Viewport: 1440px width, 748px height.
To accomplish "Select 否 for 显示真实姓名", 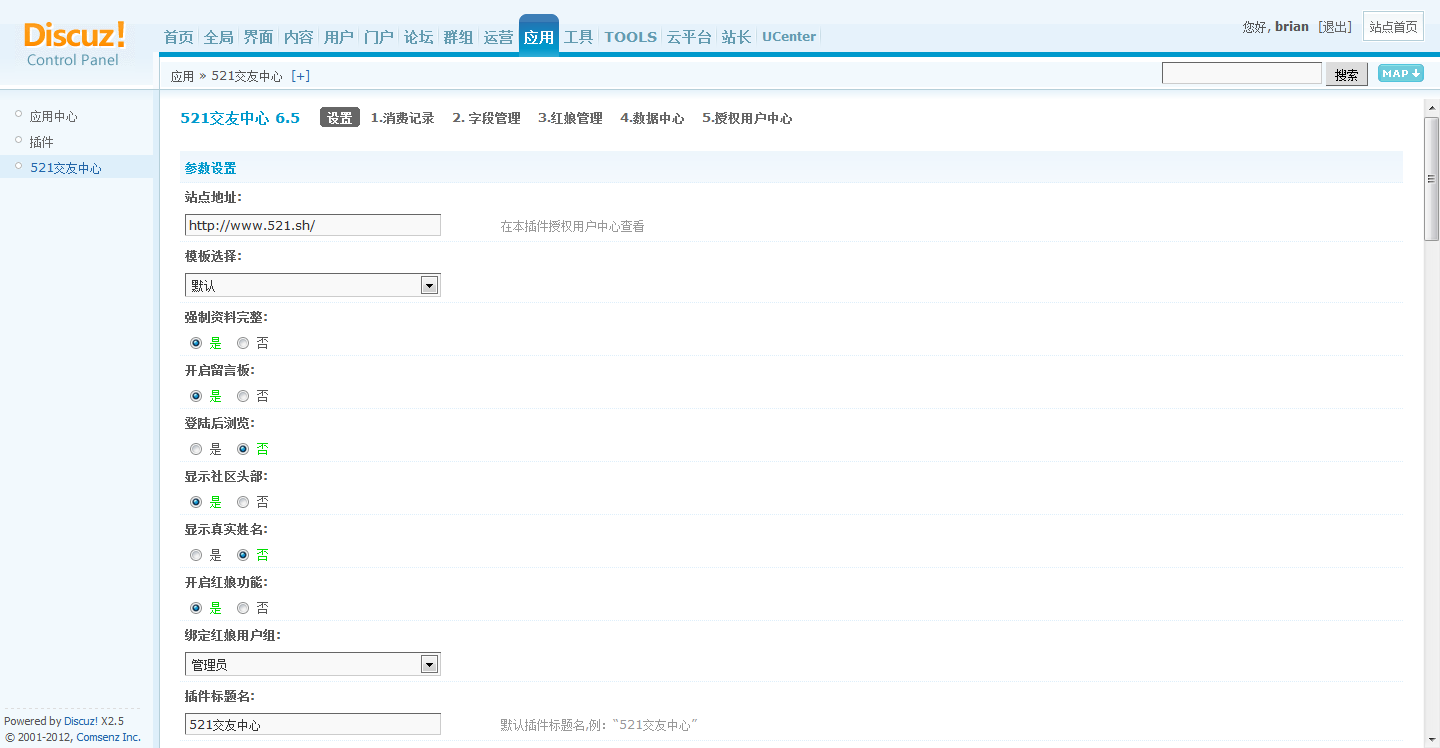I will click(x=243, y=555).
